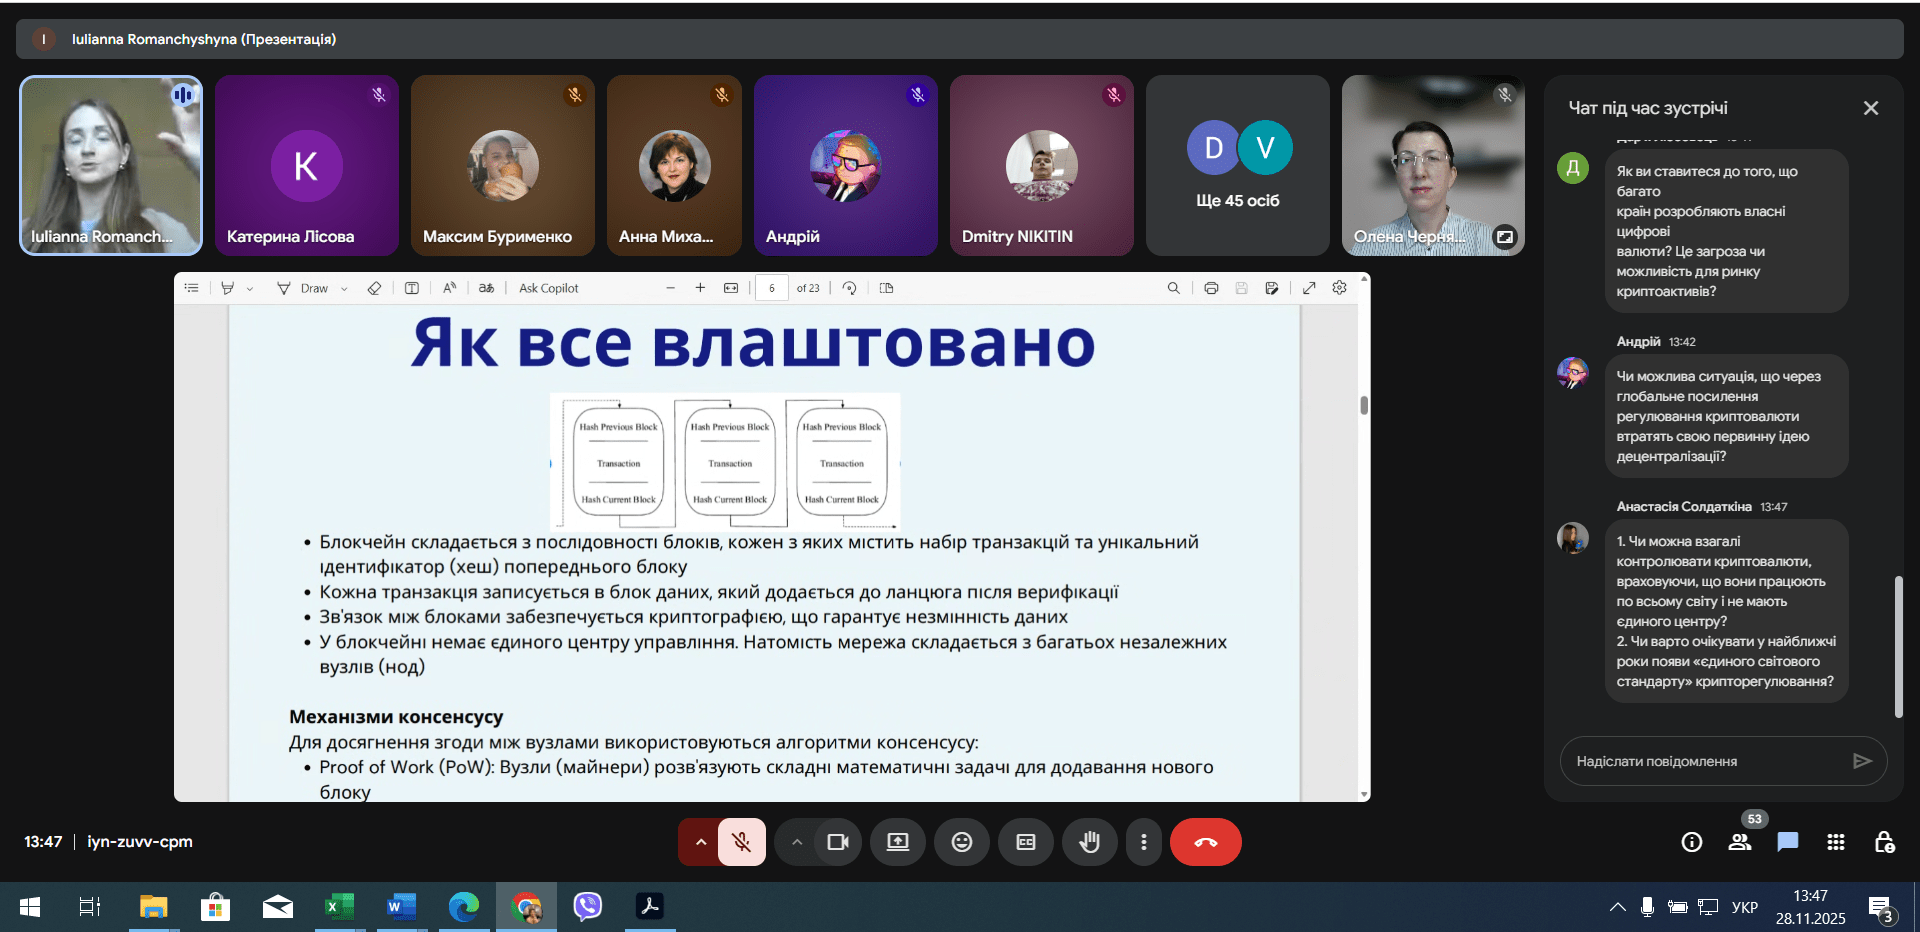This screenshot has width=1920, height=932.
Task: Click the share screen (present) icon
Action: coord(897,842)
